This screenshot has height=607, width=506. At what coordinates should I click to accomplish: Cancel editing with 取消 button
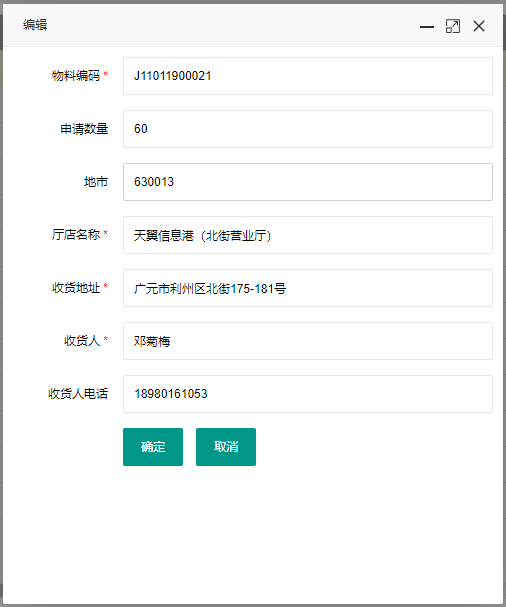point(226,447)
